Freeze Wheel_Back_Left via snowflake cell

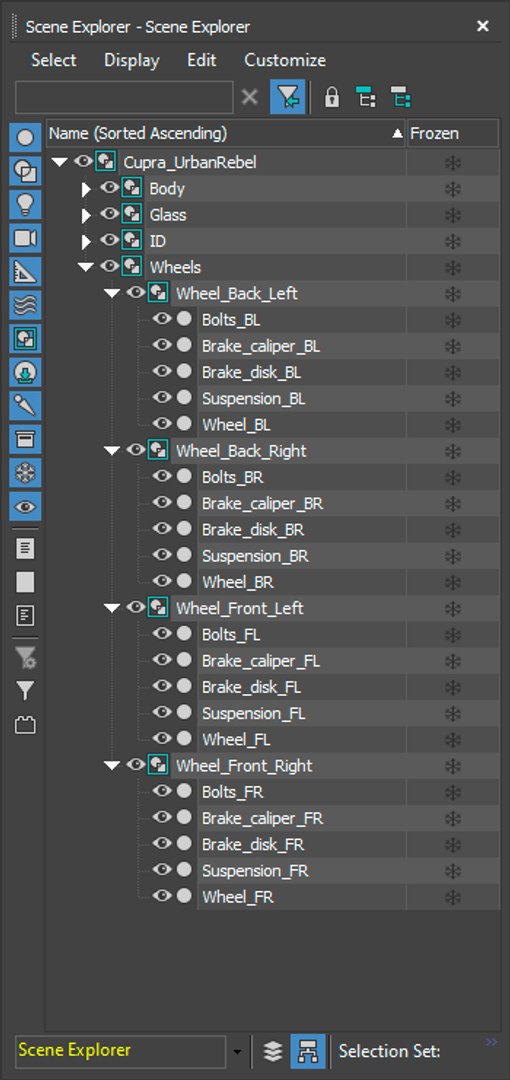click(x=453, y=294)
